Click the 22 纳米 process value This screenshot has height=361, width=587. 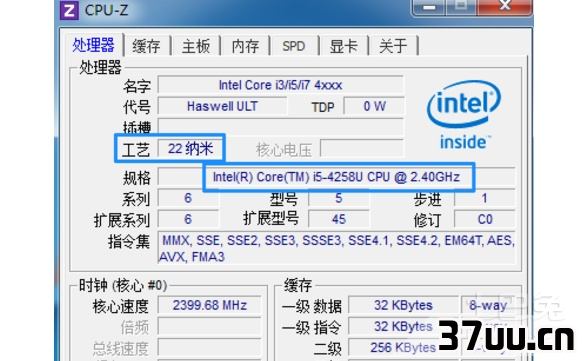(190, 149)
